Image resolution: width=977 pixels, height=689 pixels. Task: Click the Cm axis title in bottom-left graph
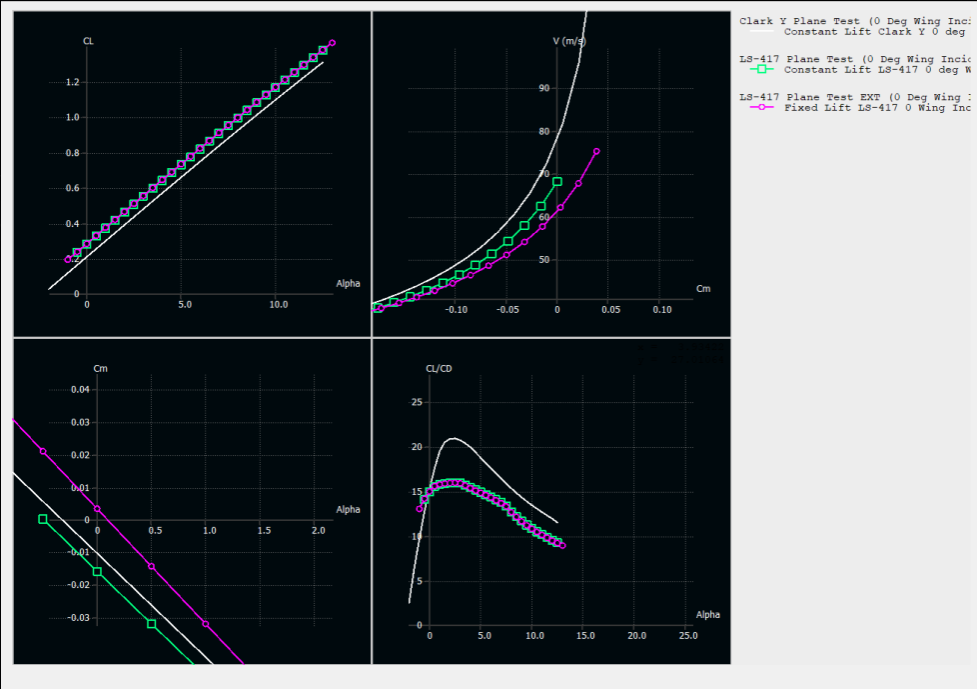click(100, 368)
